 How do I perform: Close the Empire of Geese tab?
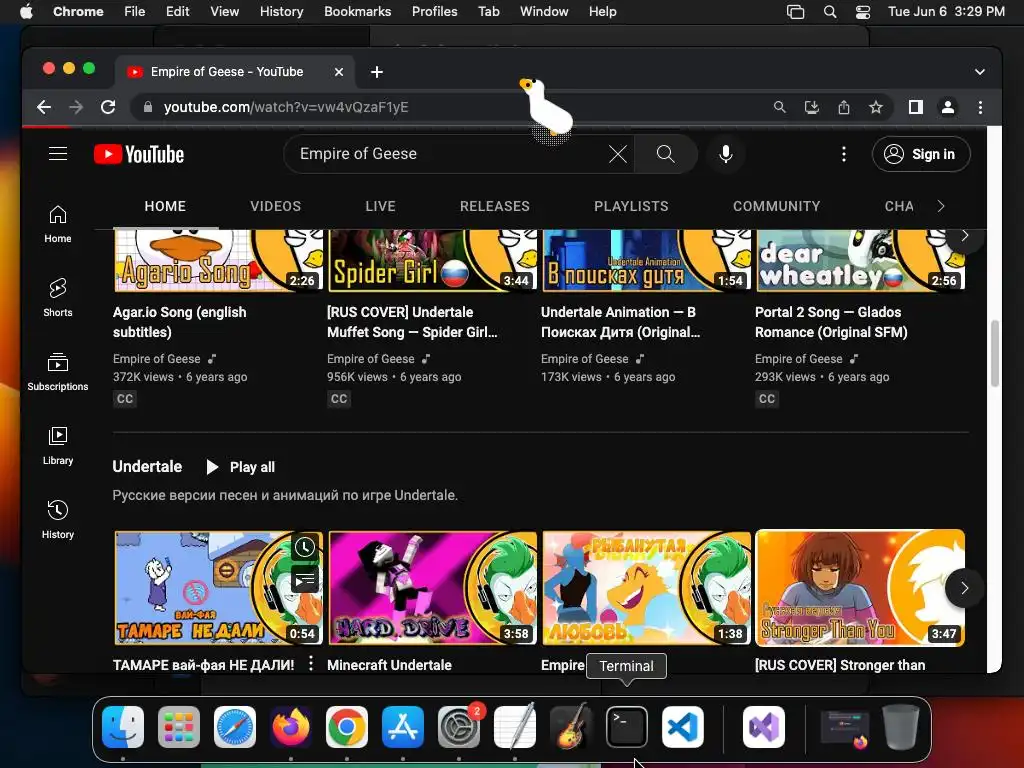click(x=339, y=72)
